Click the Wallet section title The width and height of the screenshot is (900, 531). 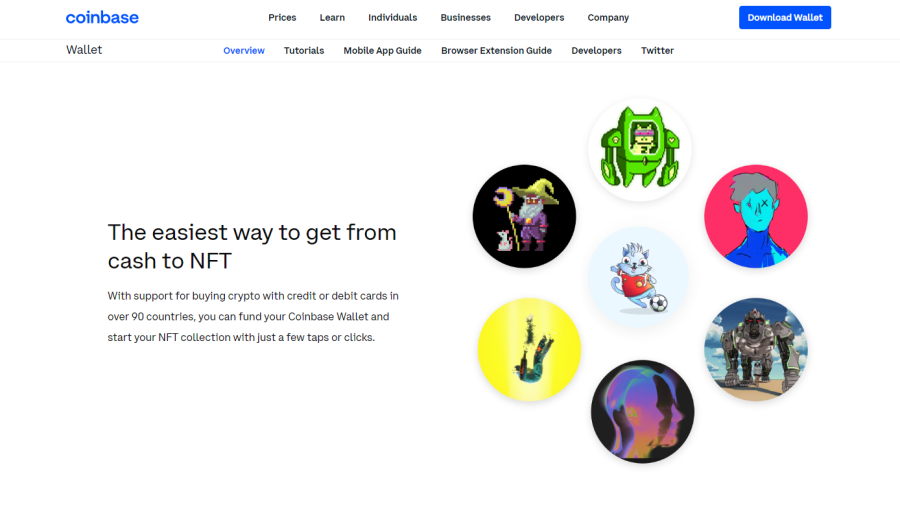point(84,50)
